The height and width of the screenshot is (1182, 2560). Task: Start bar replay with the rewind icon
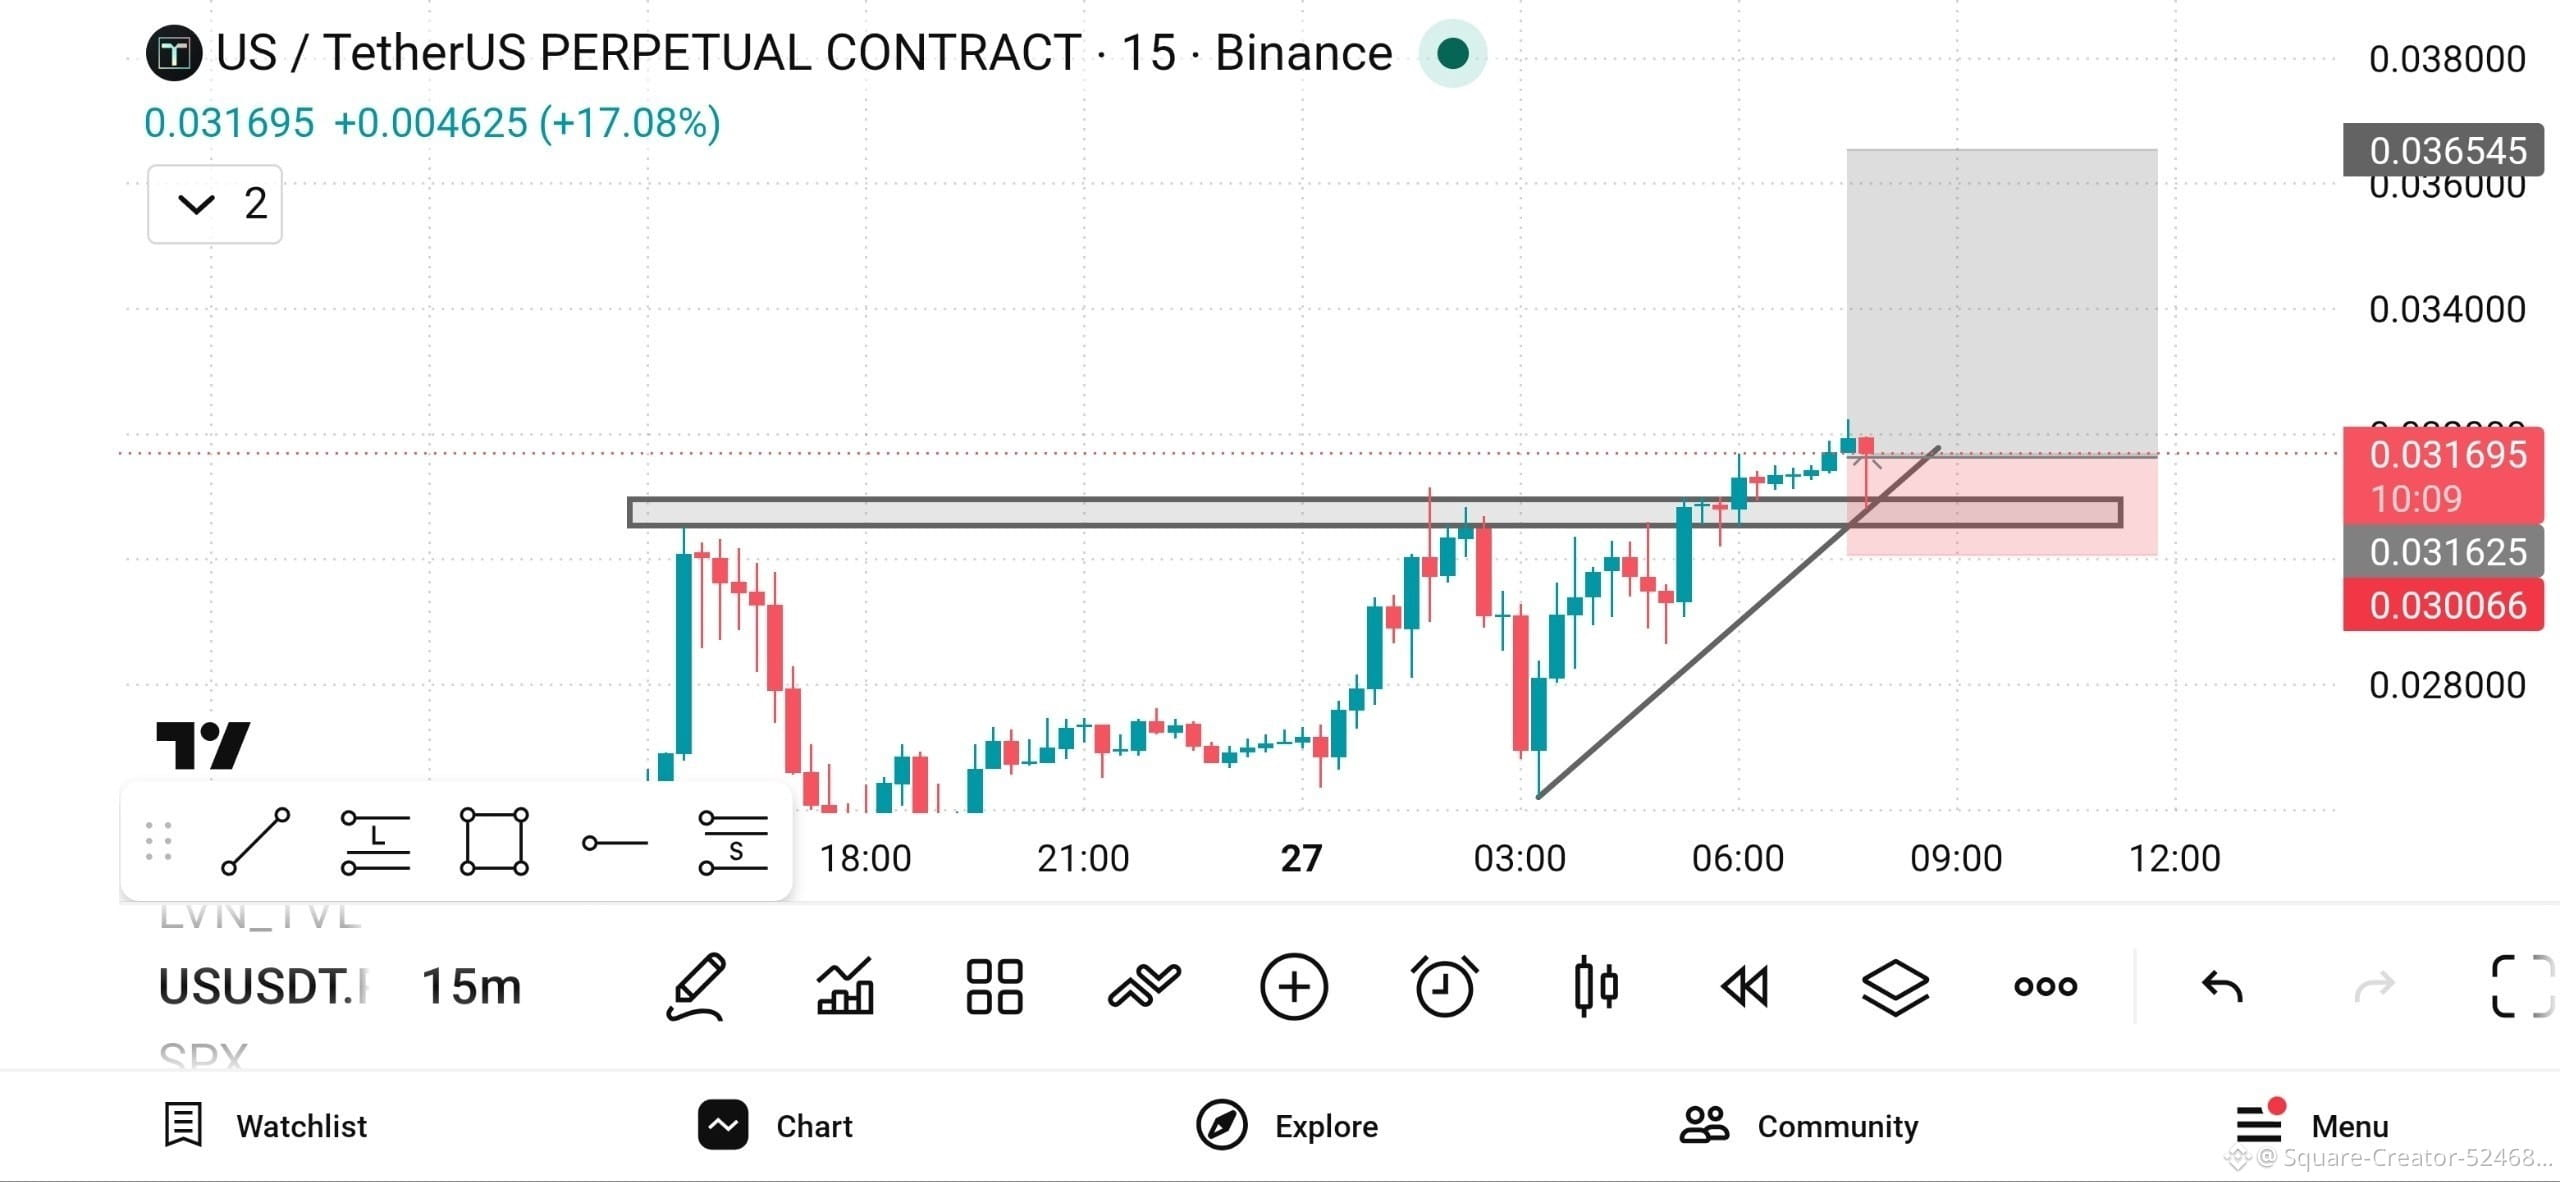tap(1745, 987)
